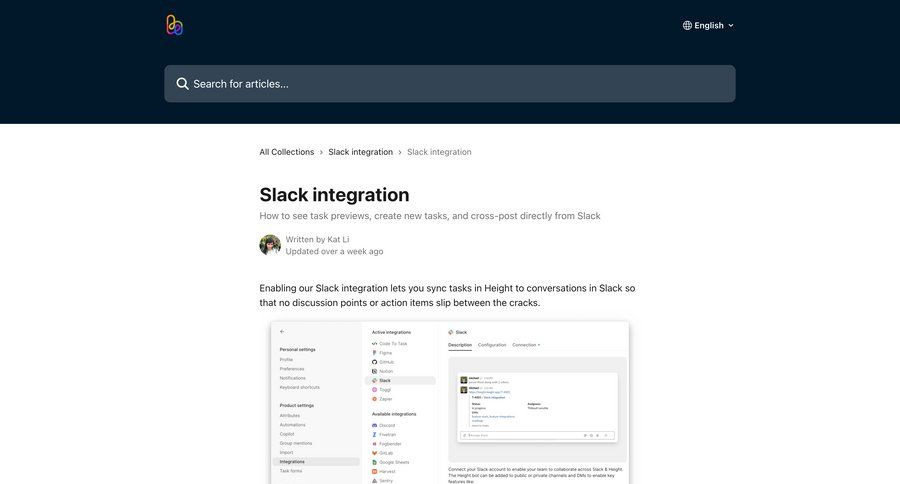900x484 pixels.
Task: Select the Figma icon under Active integrations
Action: point(375,353)
